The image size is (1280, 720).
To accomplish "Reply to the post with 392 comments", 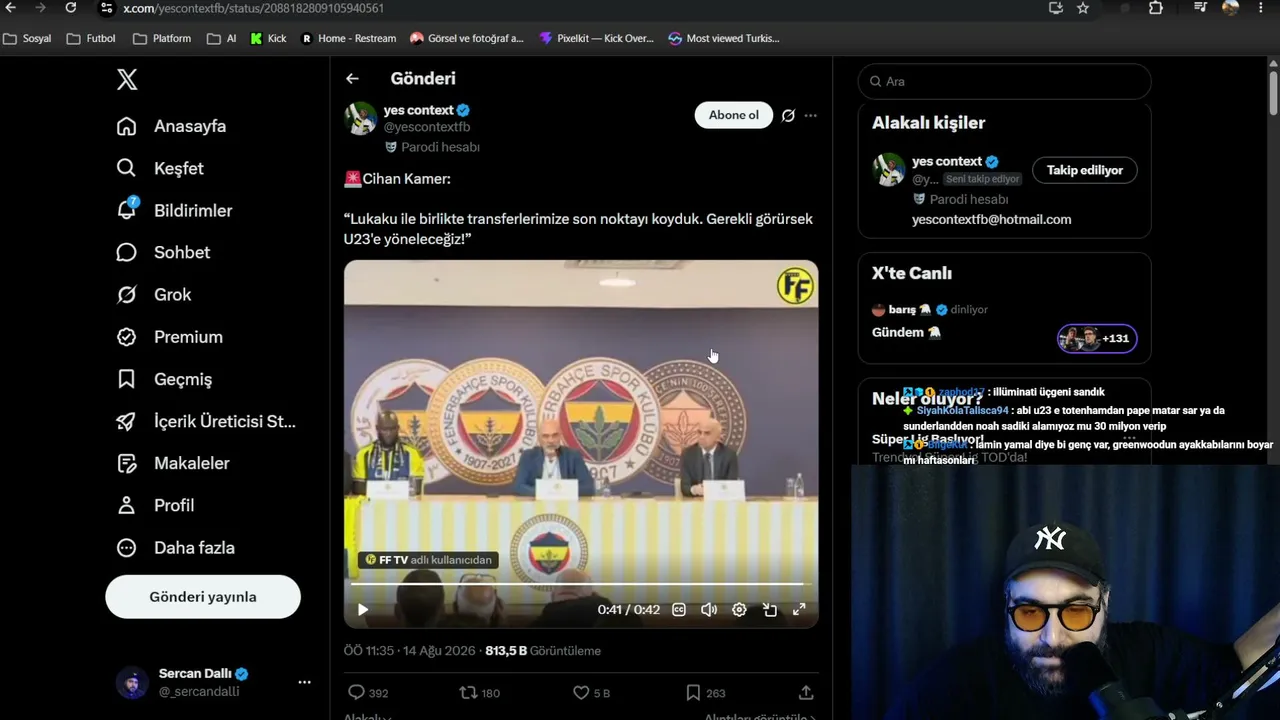I will tap(367, 692).
